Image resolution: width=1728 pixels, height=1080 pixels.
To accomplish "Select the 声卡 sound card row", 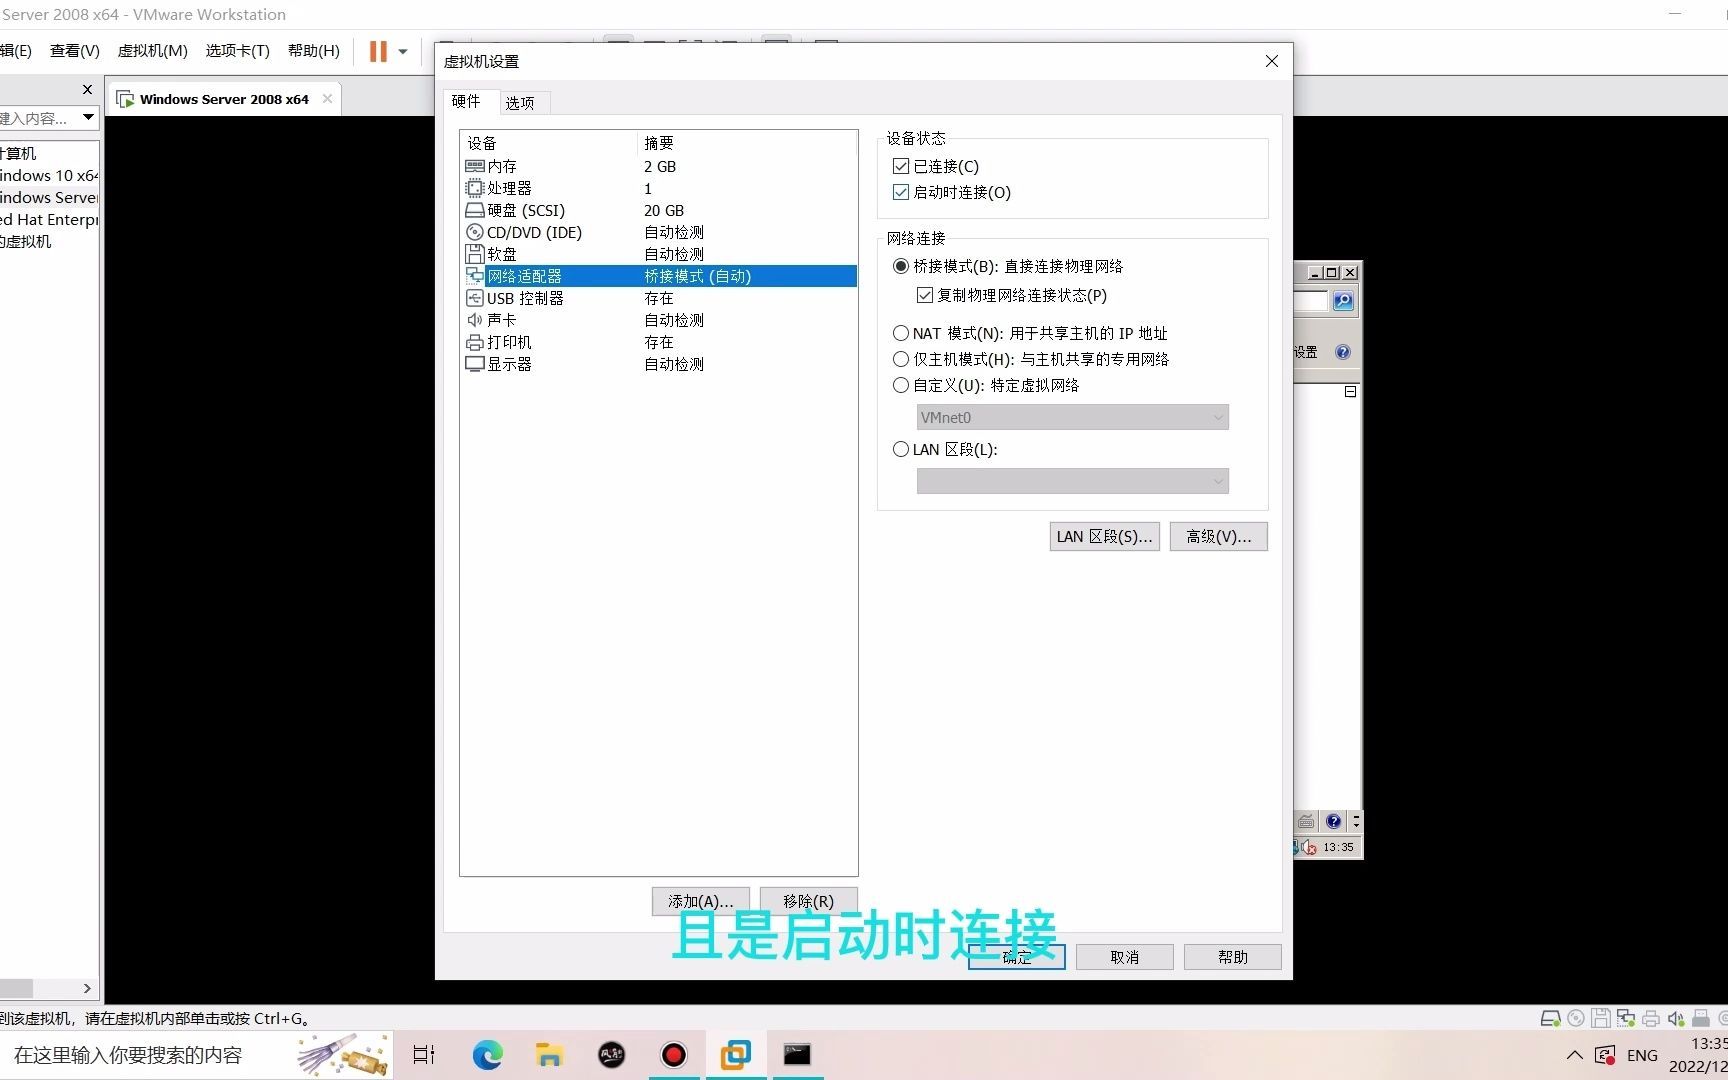I will pos(658,320).
